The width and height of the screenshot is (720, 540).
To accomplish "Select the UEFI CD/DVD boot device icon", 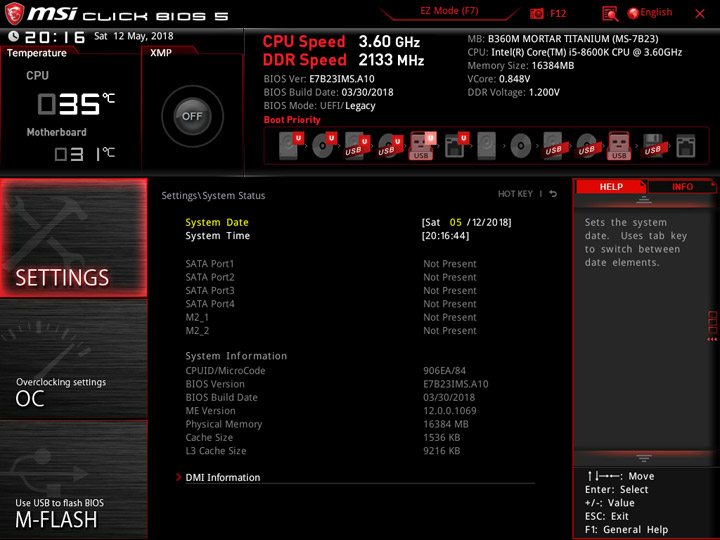I will (x=324, y=145).
